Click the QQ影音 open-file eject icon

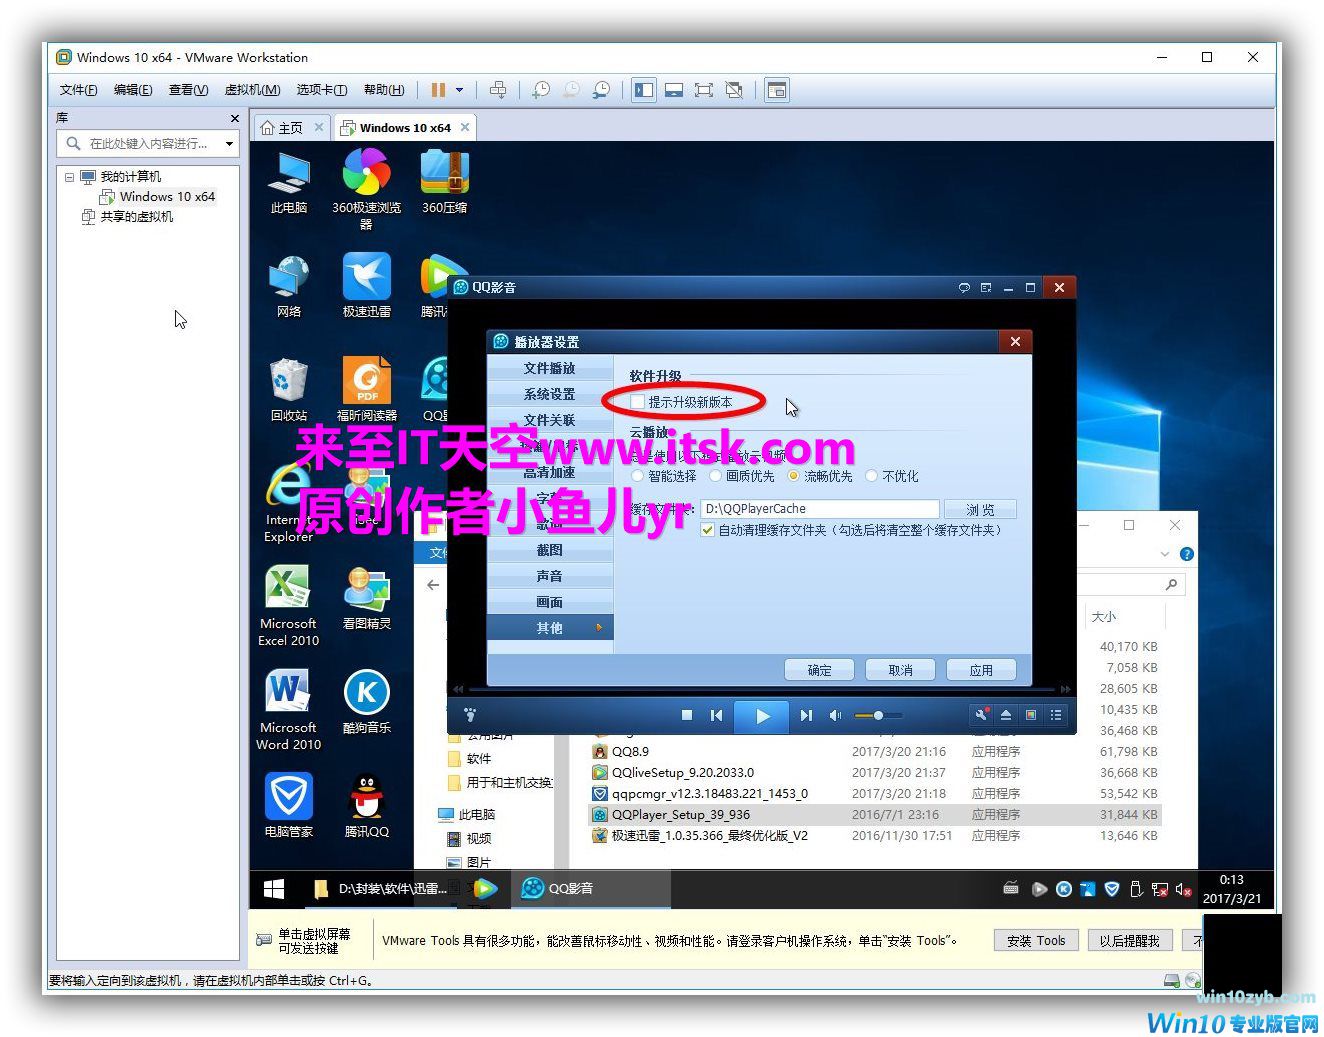(1006, 715)
